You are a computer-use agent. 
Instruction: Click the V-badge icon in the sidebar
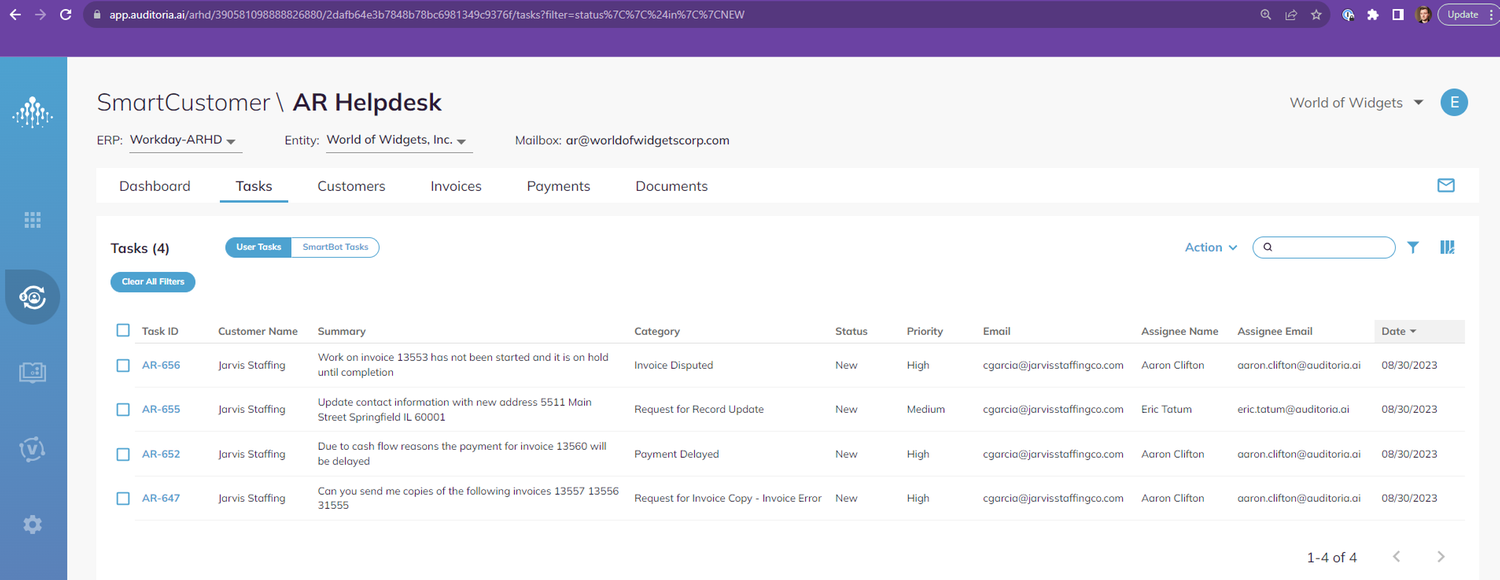tap(32, 448)
